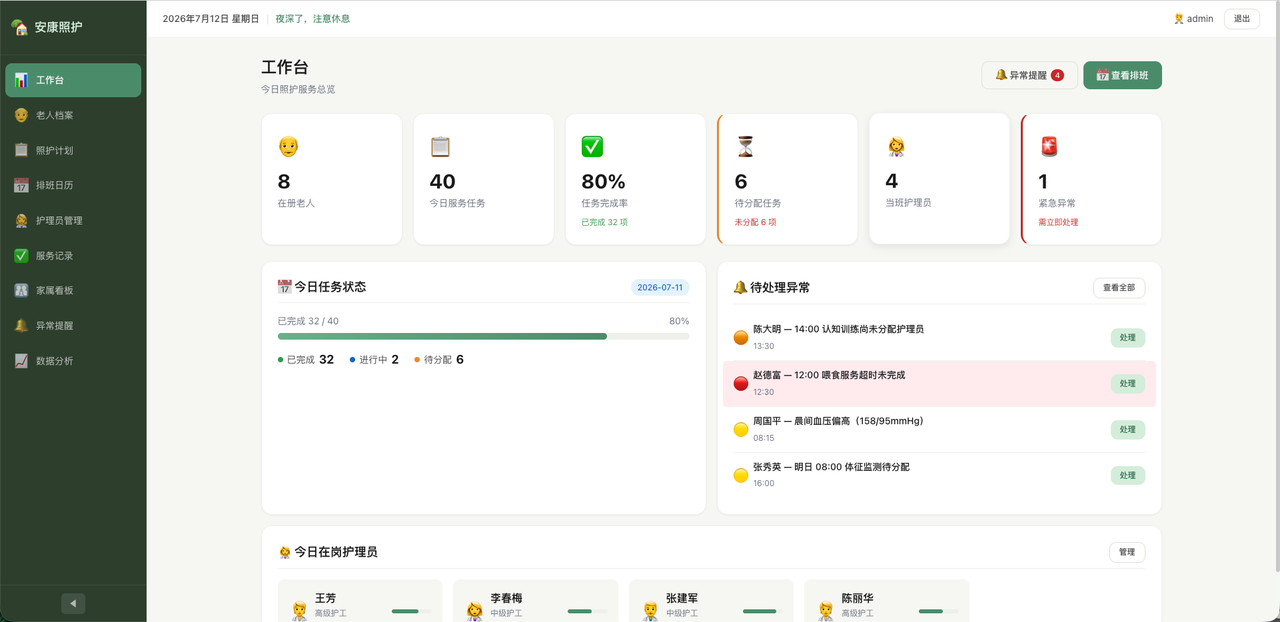Click the orange dot beside 陈大明 alert
This screenshot has height=622, width=1280.
741,337
